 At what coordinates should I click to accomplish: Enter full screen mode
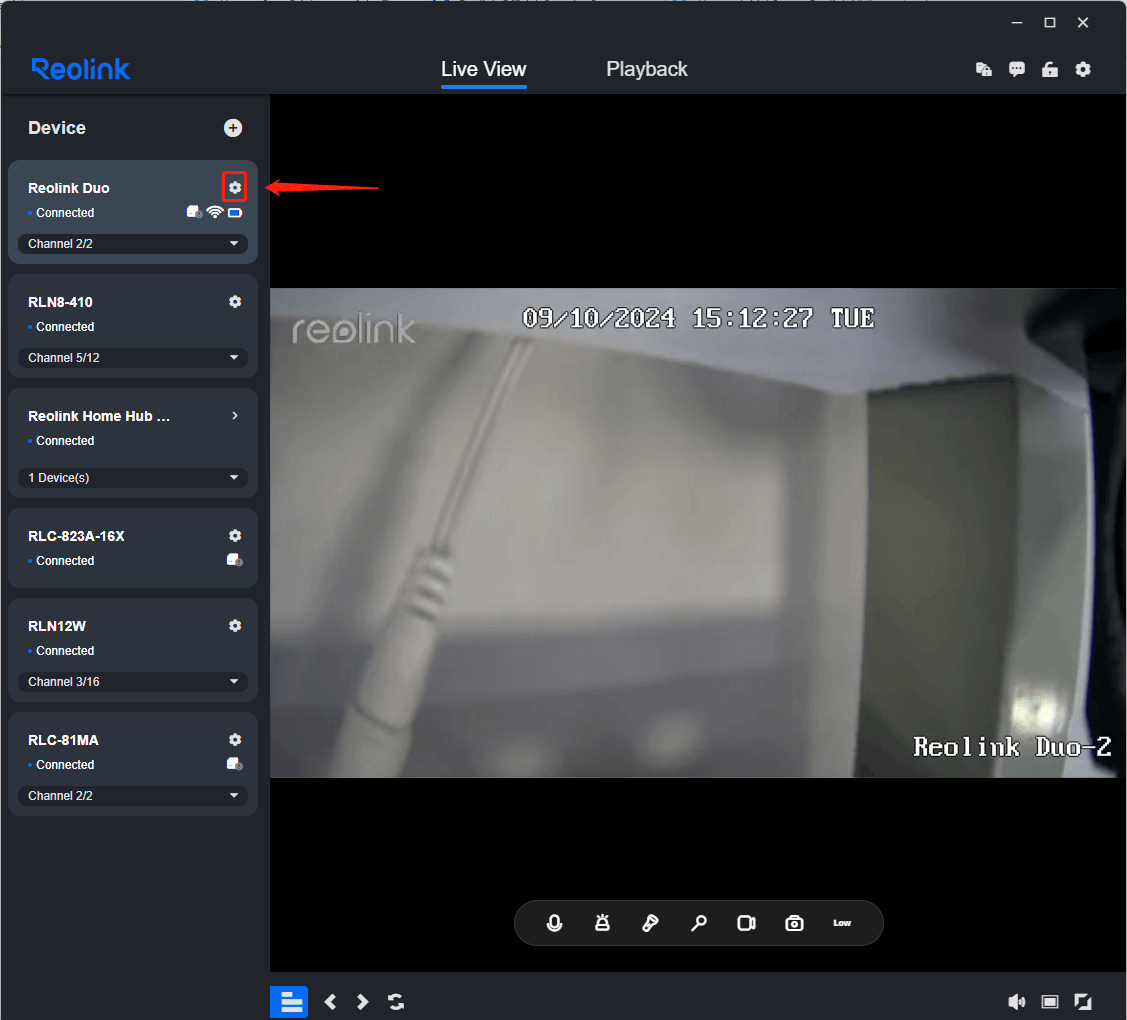1083,1002
